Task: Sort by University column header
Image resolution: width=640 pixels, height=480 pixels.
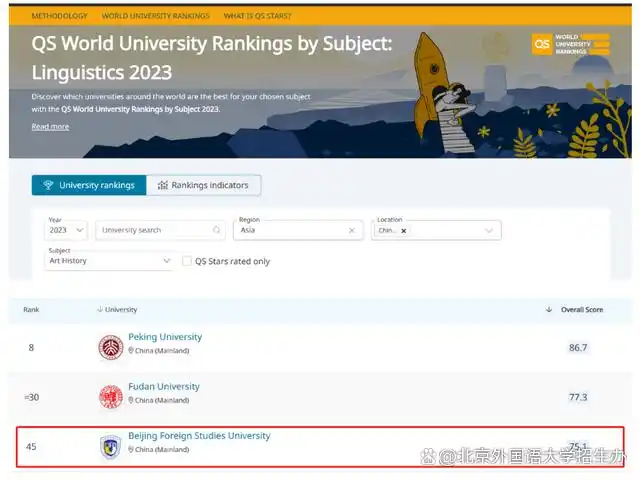Action: (x=117, y=310)
